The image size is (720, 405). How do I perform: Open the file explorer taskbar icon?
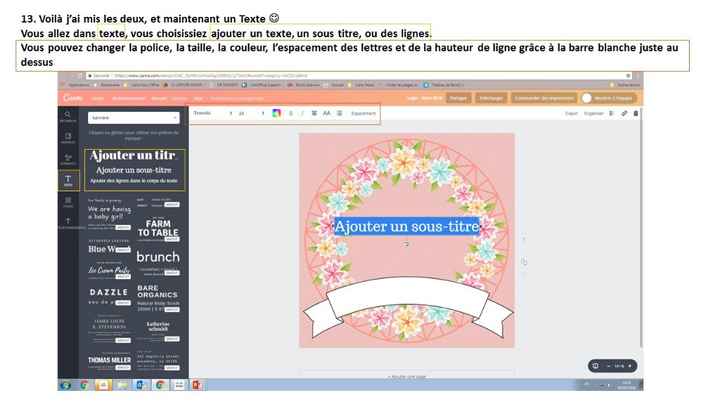tap(122, 385)
